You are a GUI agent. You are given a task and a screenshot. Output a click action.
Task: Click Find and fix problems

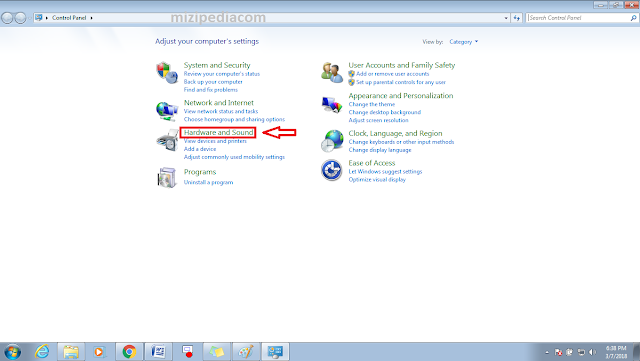[211, 90]
